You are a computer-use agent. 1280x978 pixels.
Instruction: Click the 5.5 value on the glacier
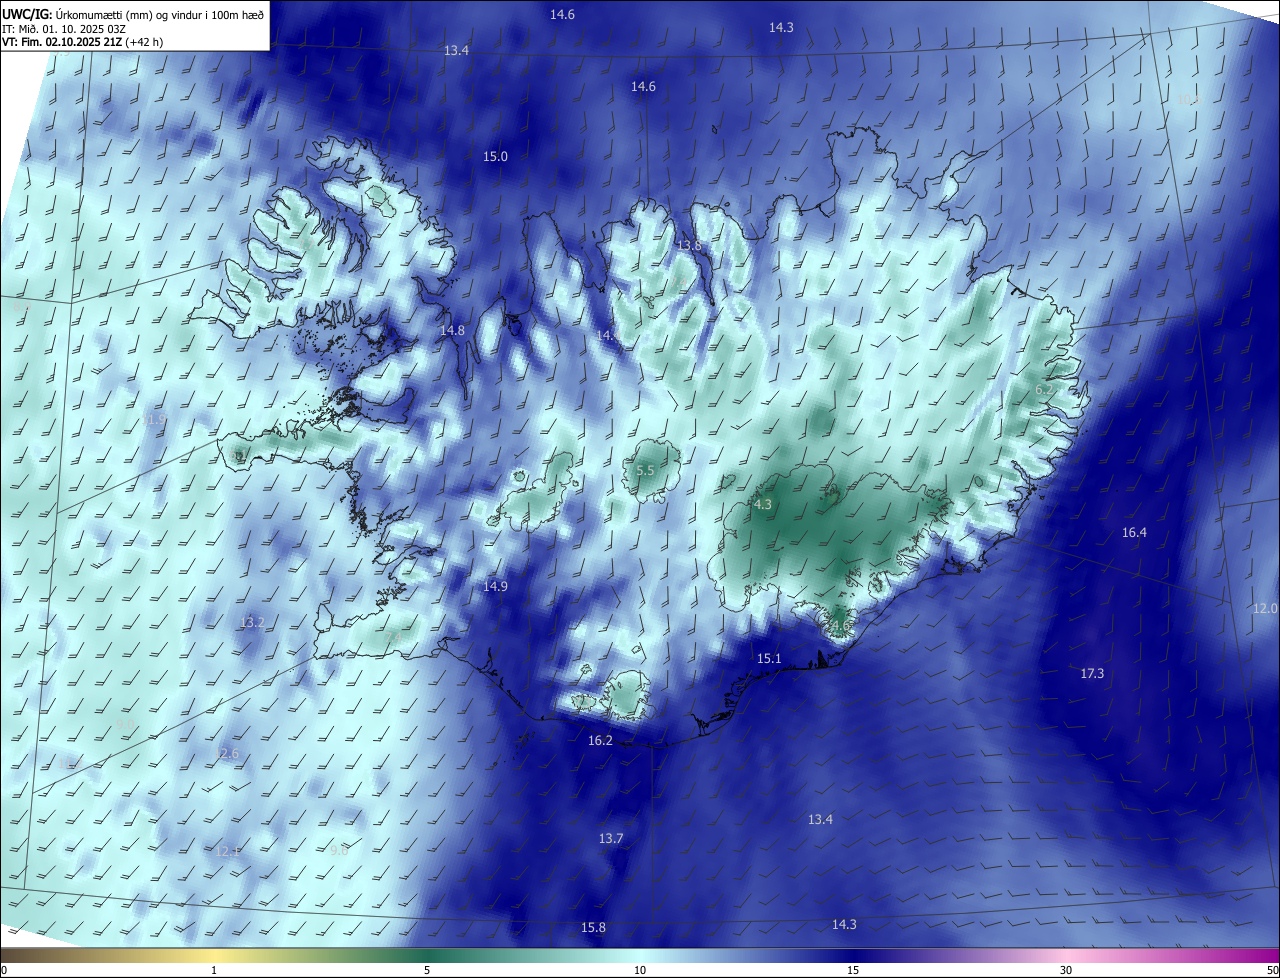[x=645, y=470]
